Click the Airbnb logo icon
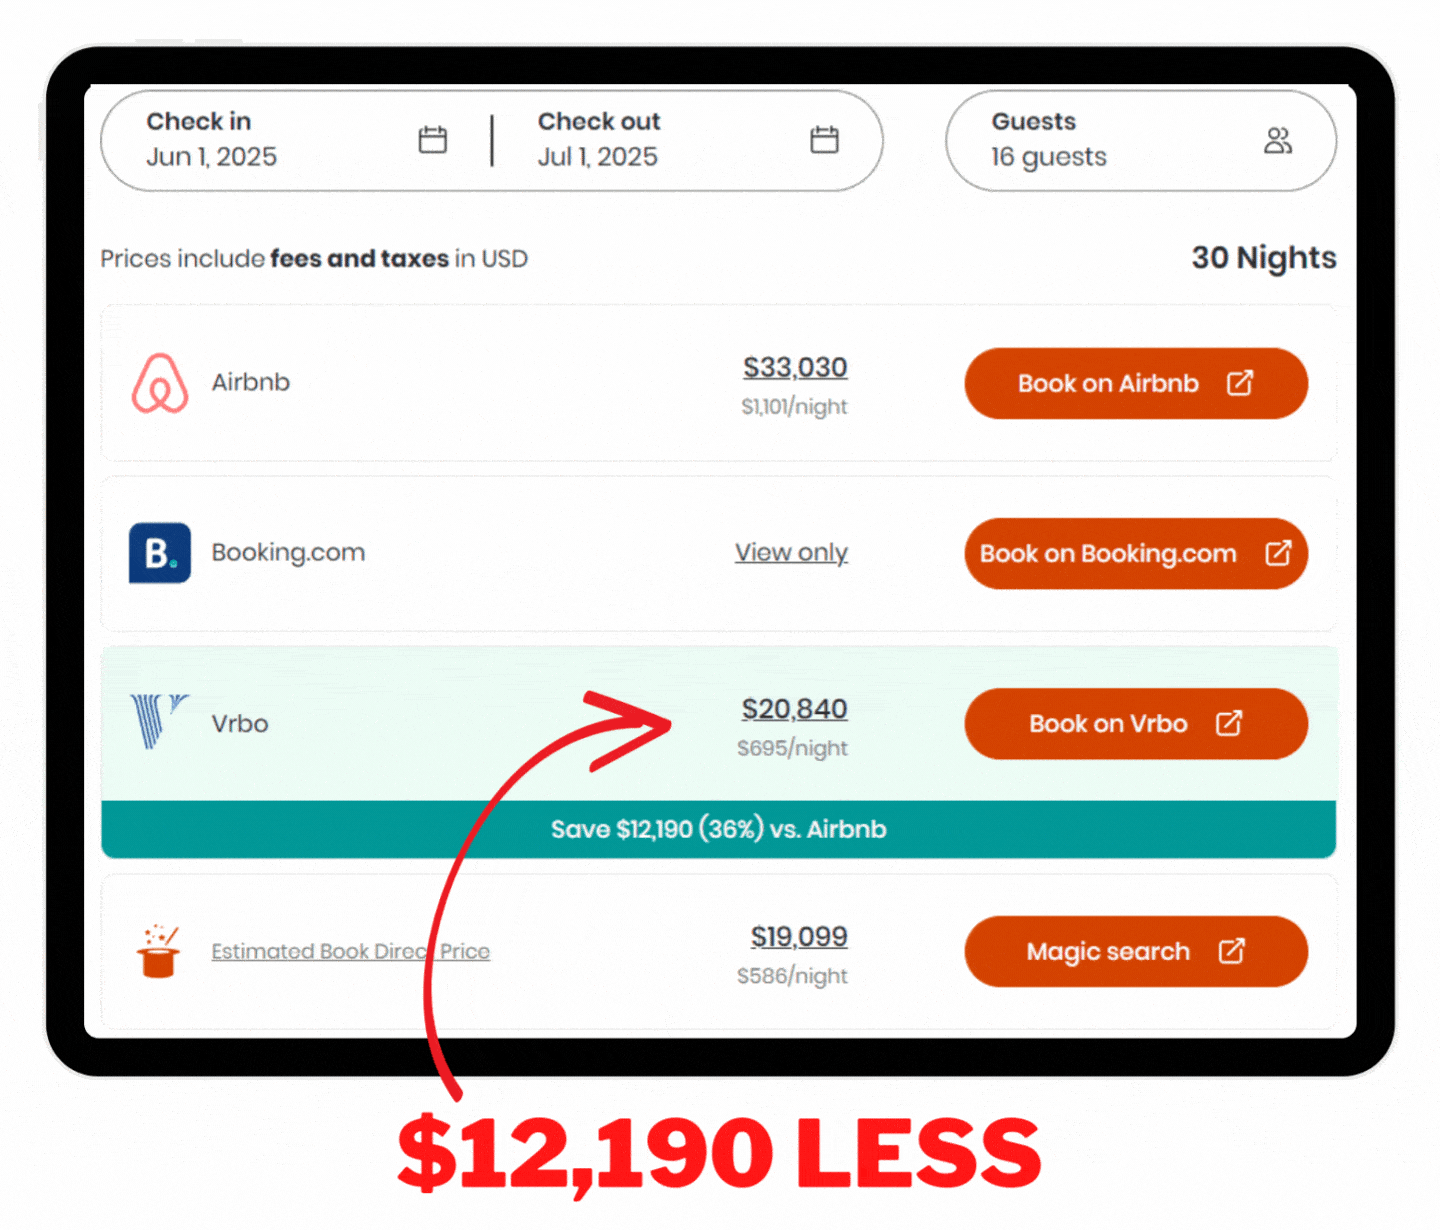 click(x=160, y=383)
